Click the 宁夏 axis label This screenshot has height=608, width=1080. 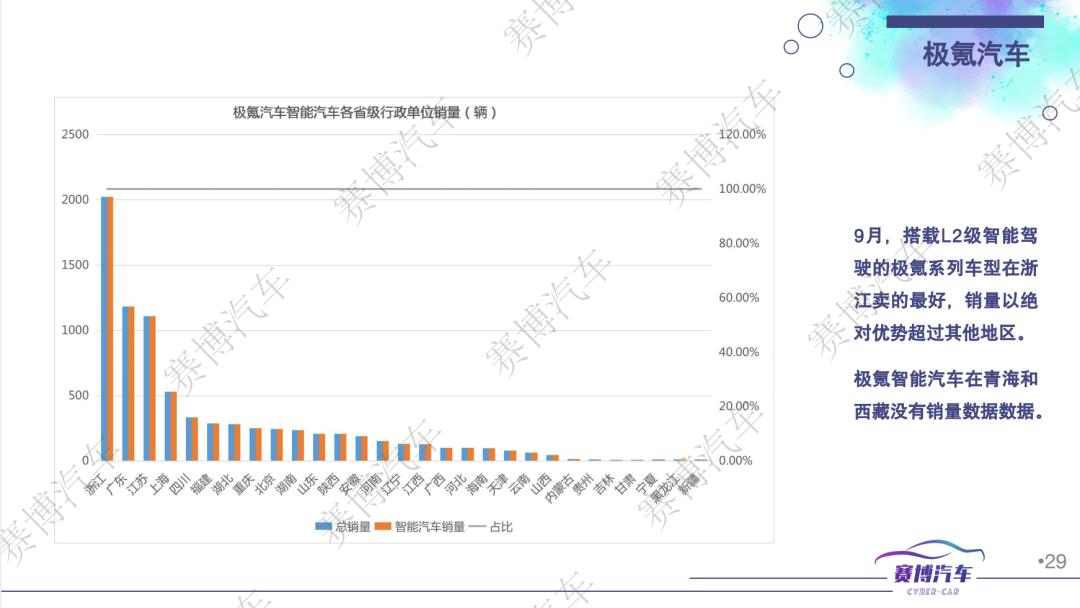click(648, 483)
